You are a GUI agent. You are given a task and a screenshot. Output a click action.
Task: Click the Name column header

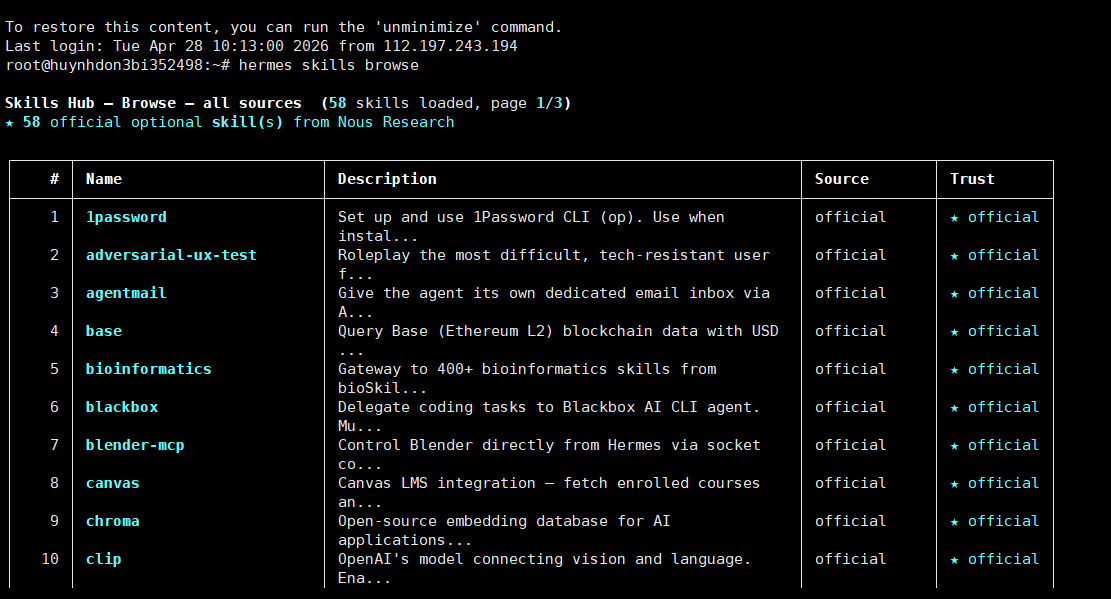pyautogui.click(x=104, y=179)
